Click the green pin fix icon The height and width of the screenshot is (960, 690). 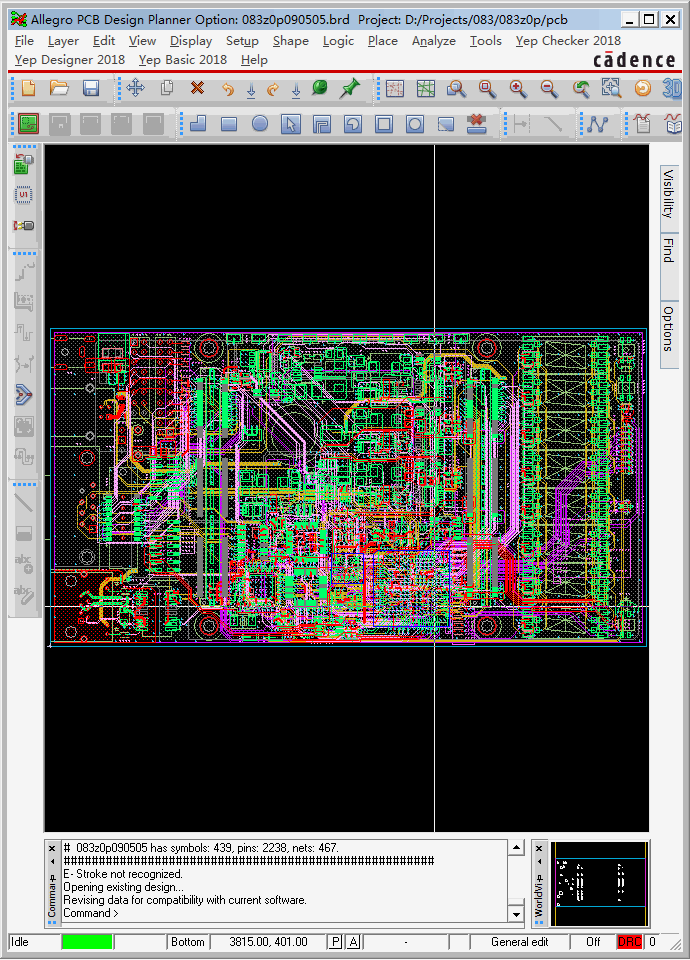pos(349,89)
